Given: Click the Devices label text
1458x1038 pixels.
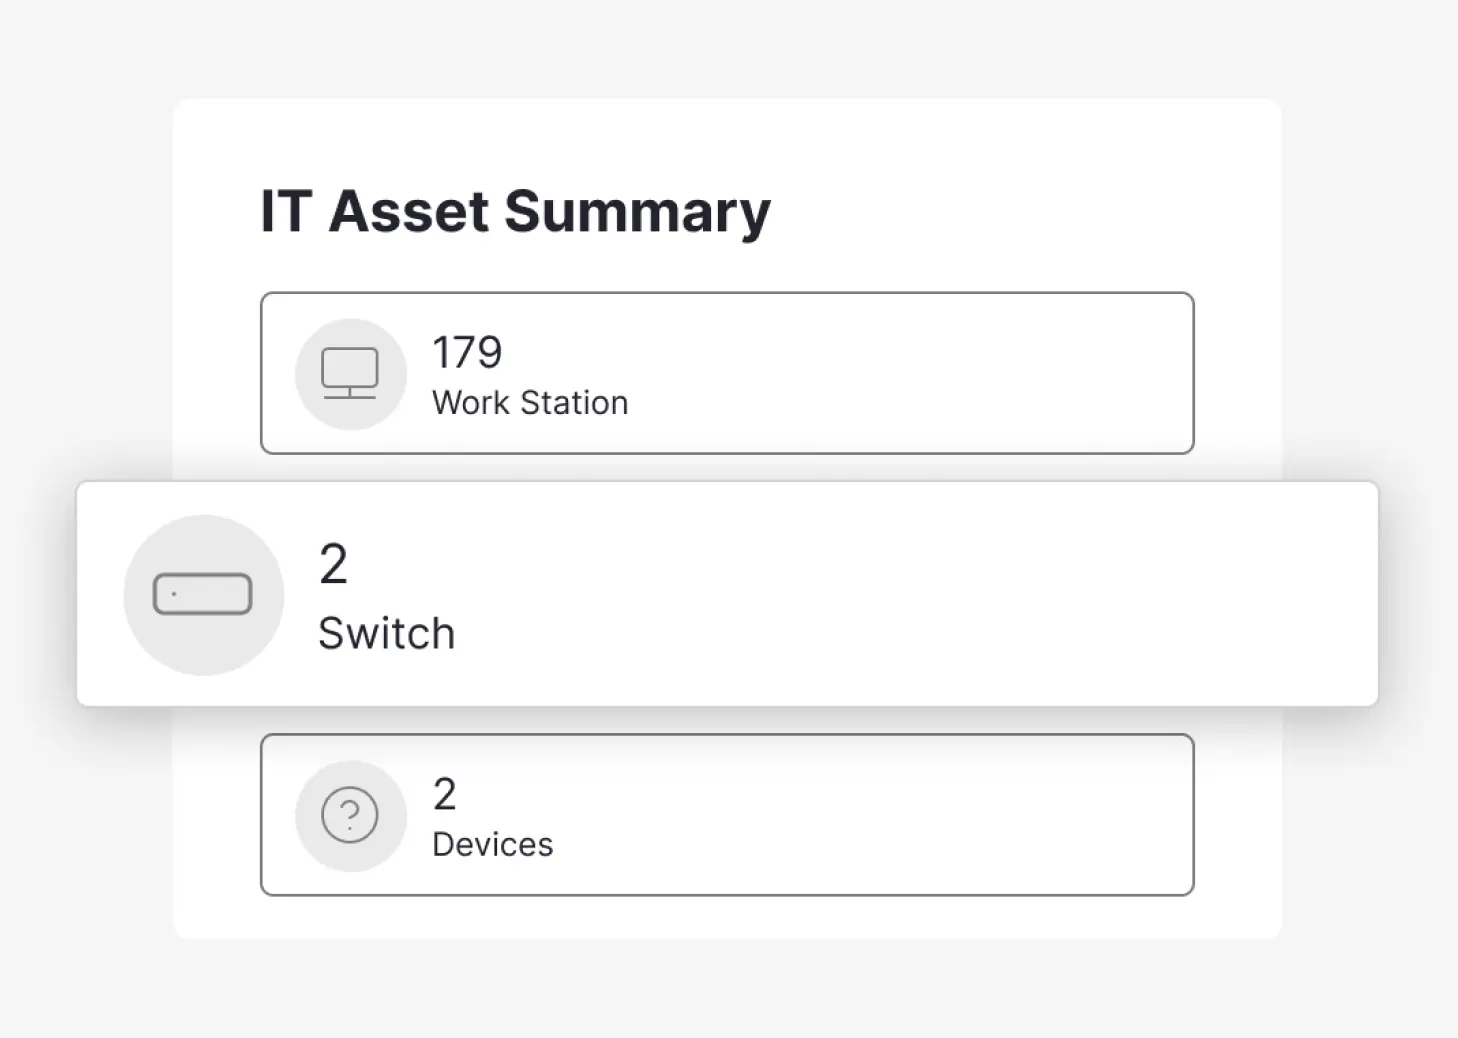Looking at the screenshot, I should 492,844.
